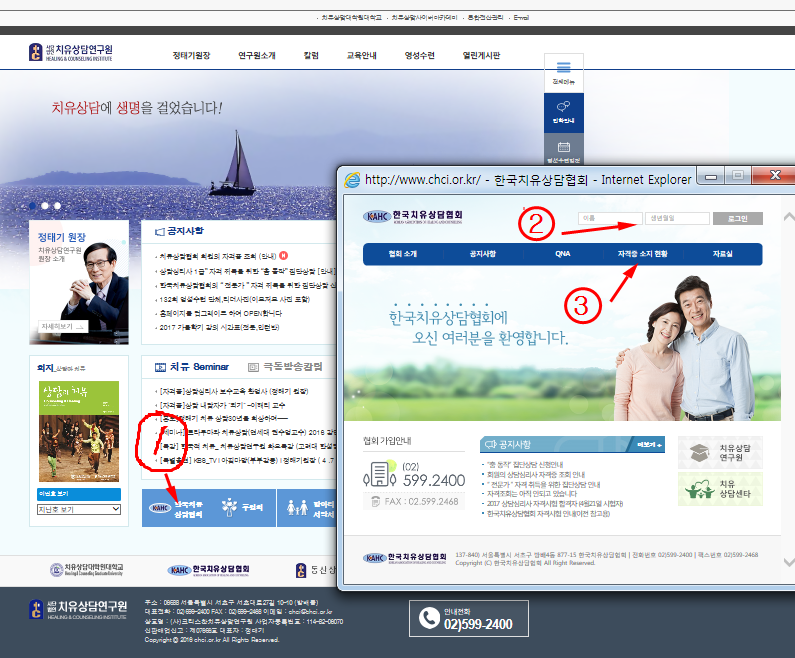This screenshot has height=658, width=795.
Task: Click the 통합전산관리 link in top bar
Action: click(485, 17)
